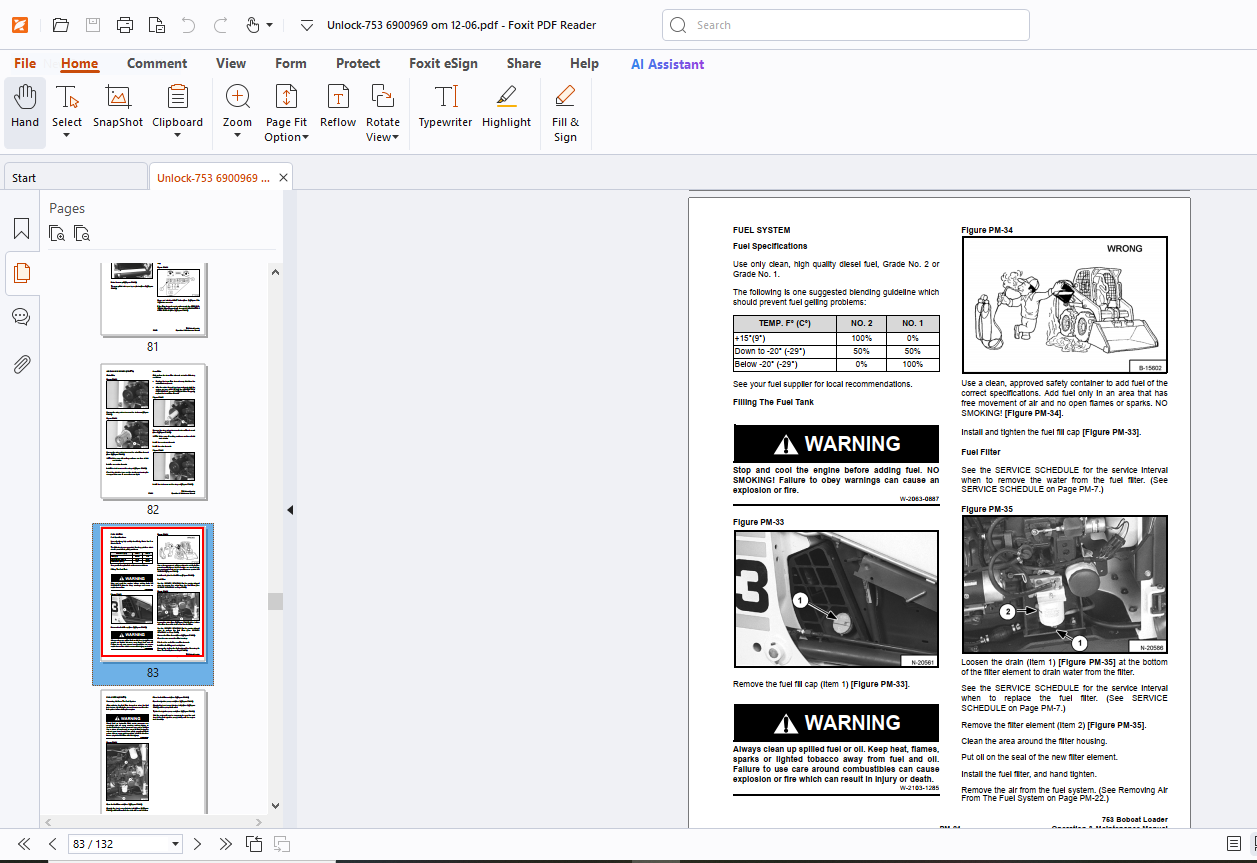Click the previous view icon in status bar
This screenshot has width=1257, height=863.
click(x=254, y=844)
